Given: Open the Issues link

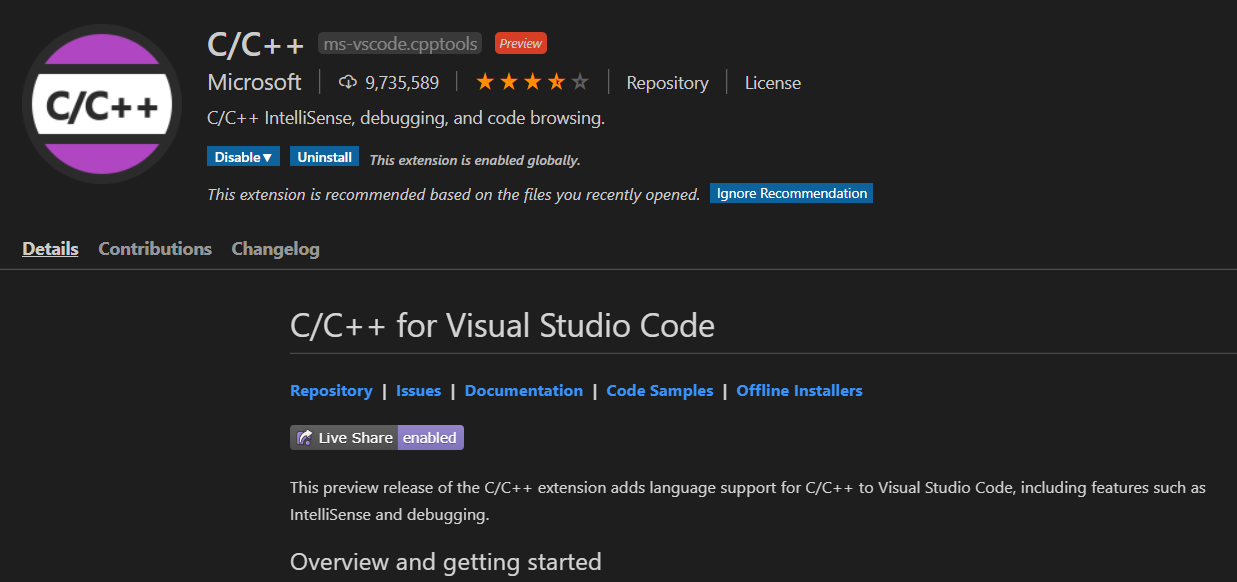Looking at the screenshot, I should pos(418,391).
